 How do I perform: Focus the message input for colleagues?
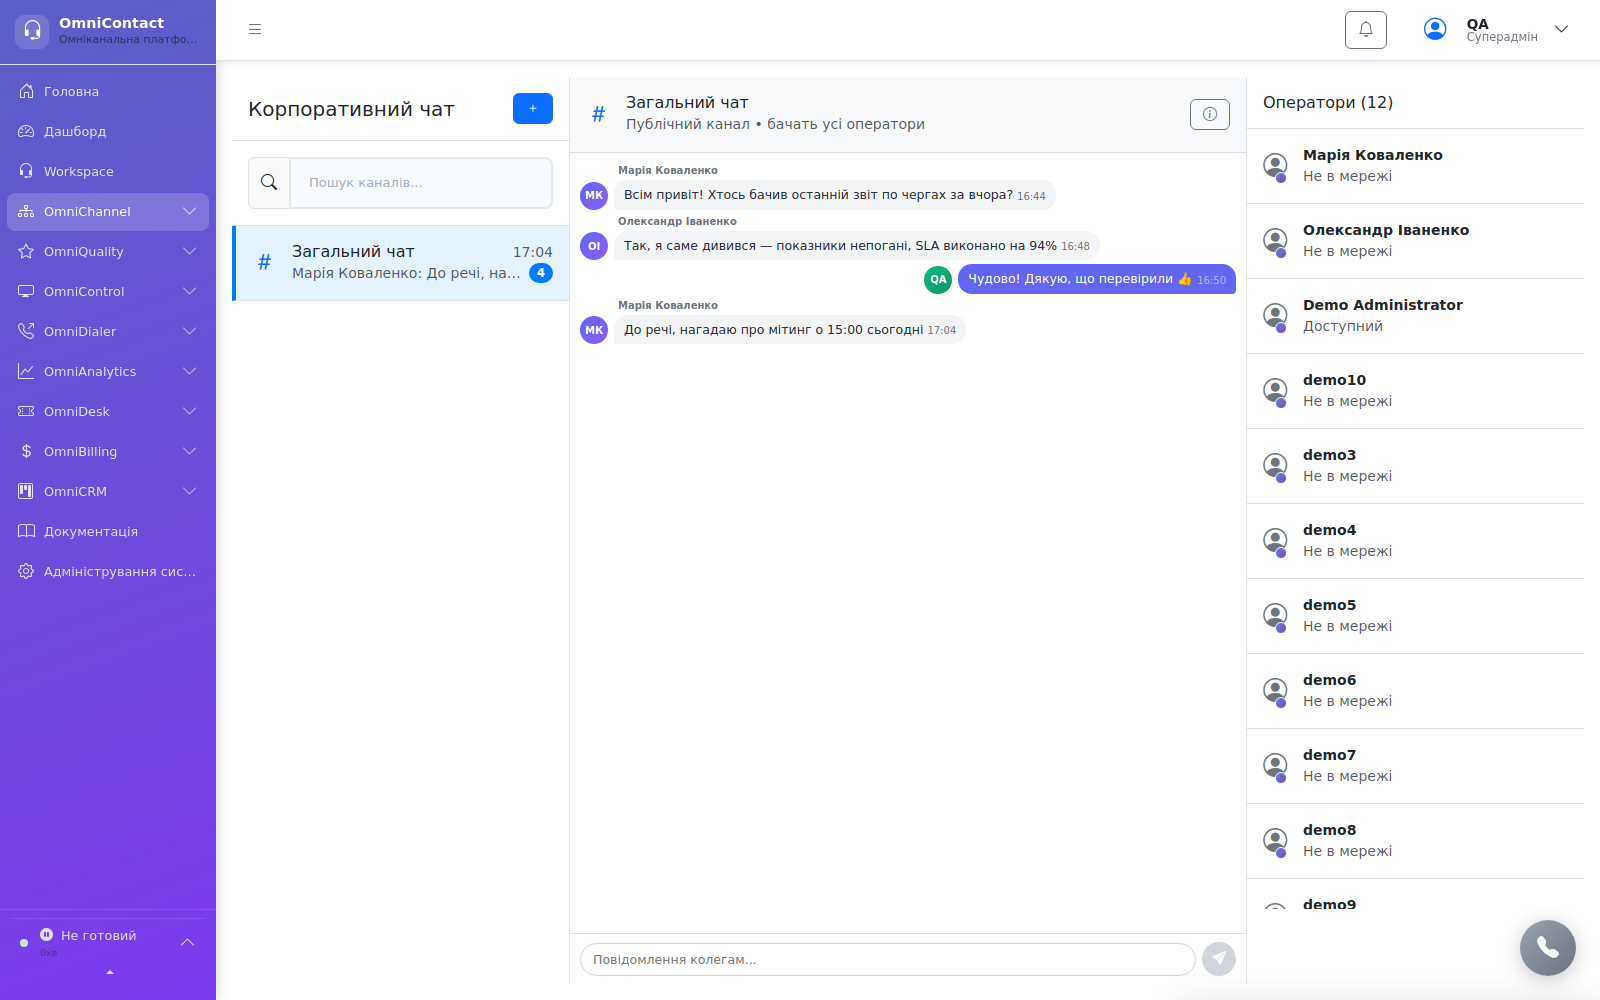888,959
